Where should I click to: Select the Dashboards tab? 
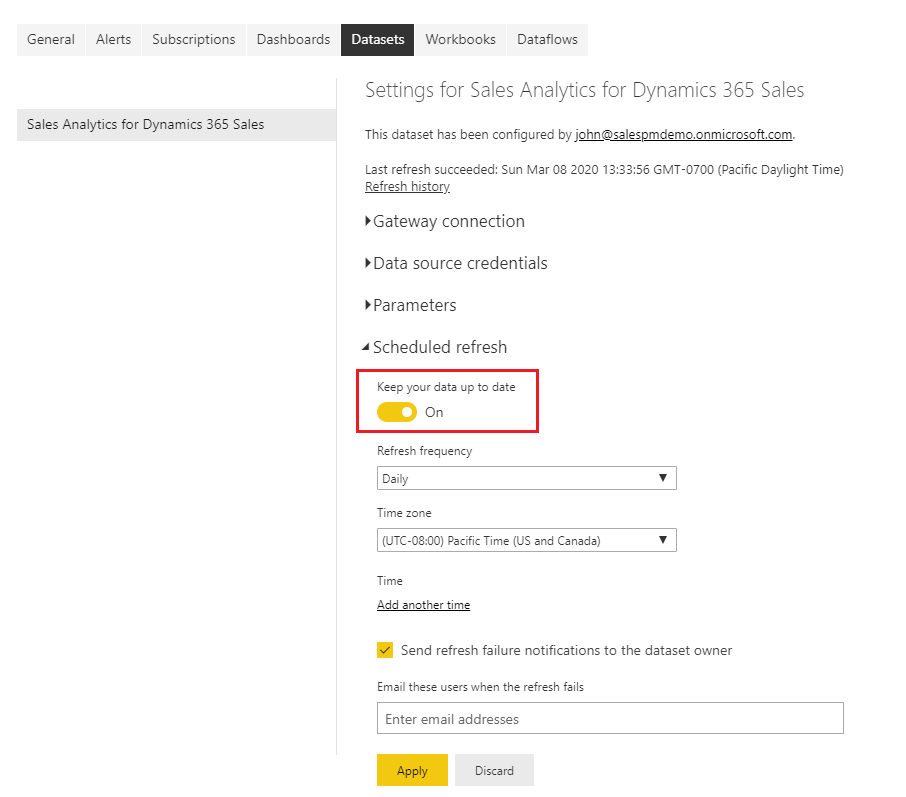click(293, 39)
